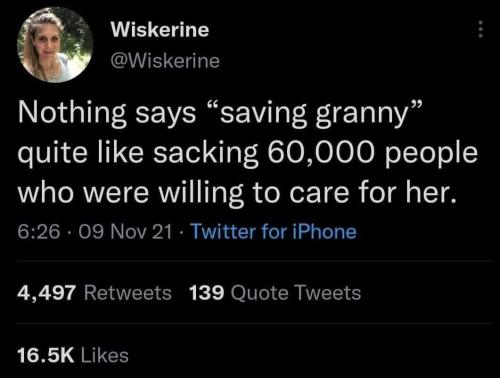The image size is (500, 378).
Task: View Wiskerine's profile photo
Action: tap(55, 44)
